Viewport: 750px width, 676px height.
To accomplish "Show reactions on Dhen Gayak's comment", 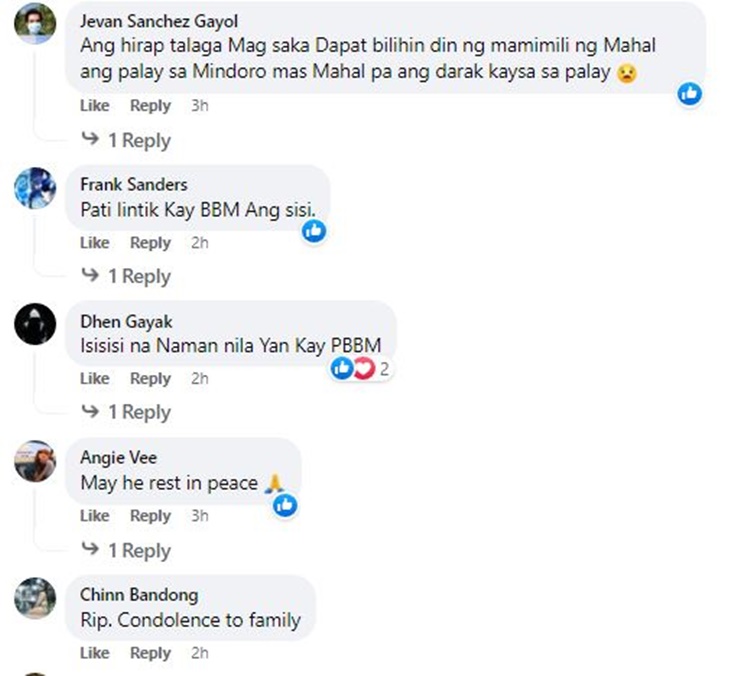I will click(x=359, y=369).
